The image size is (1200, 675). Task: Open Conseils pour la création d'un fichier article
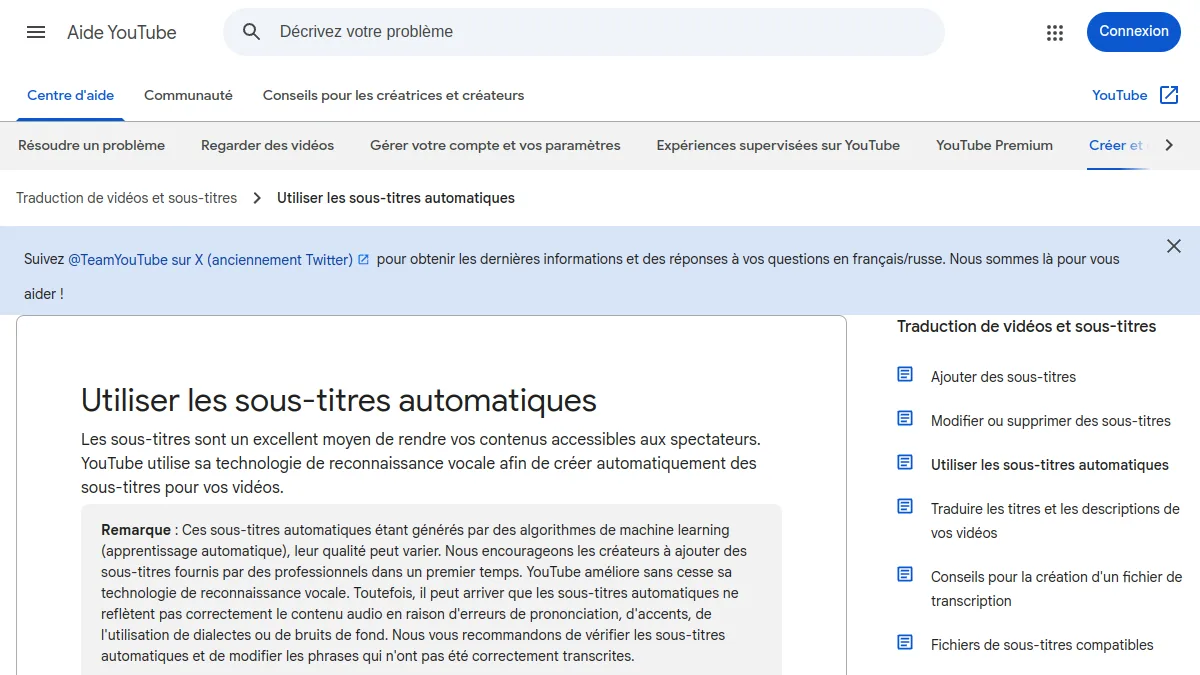click(1056, 589)
